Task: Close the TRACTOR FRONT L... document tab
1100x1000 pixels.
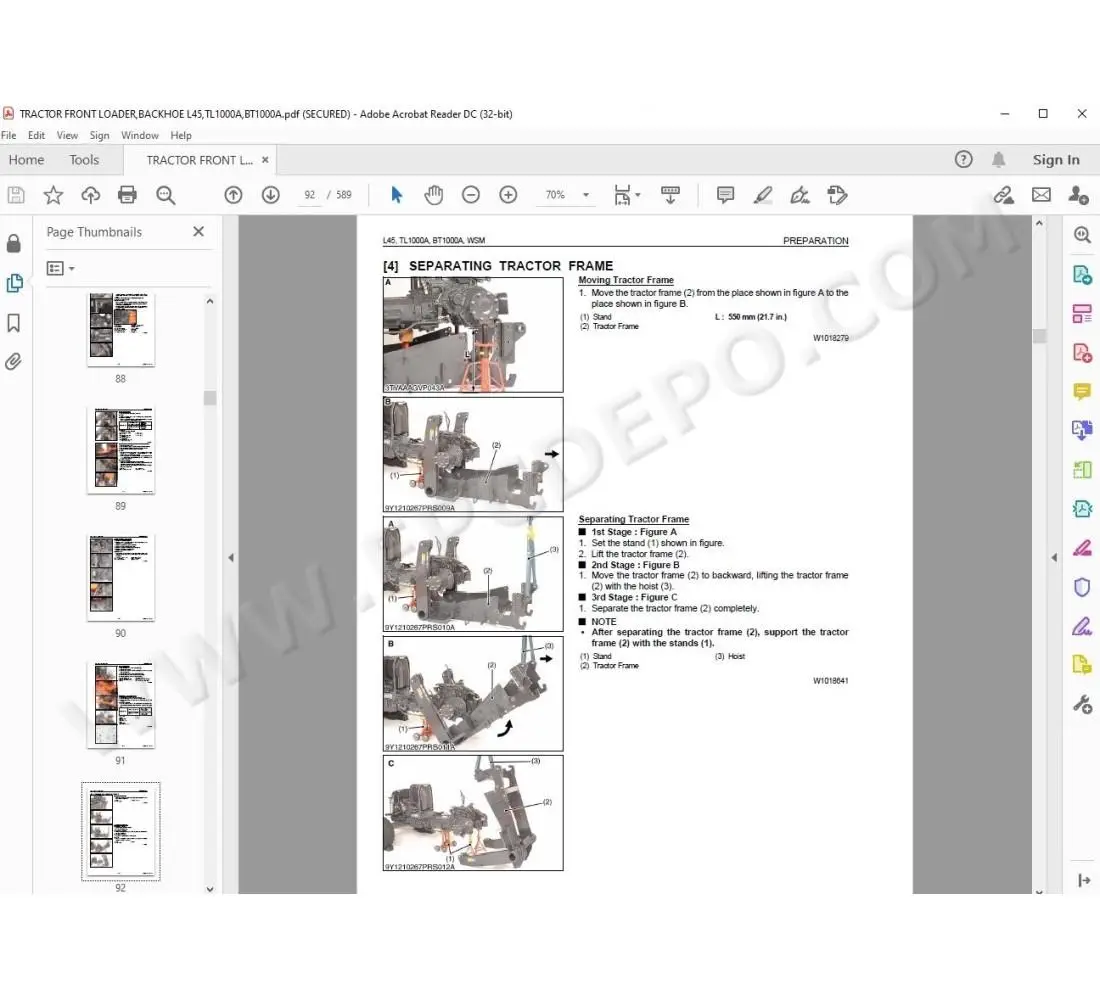Action: coord(265,160)
